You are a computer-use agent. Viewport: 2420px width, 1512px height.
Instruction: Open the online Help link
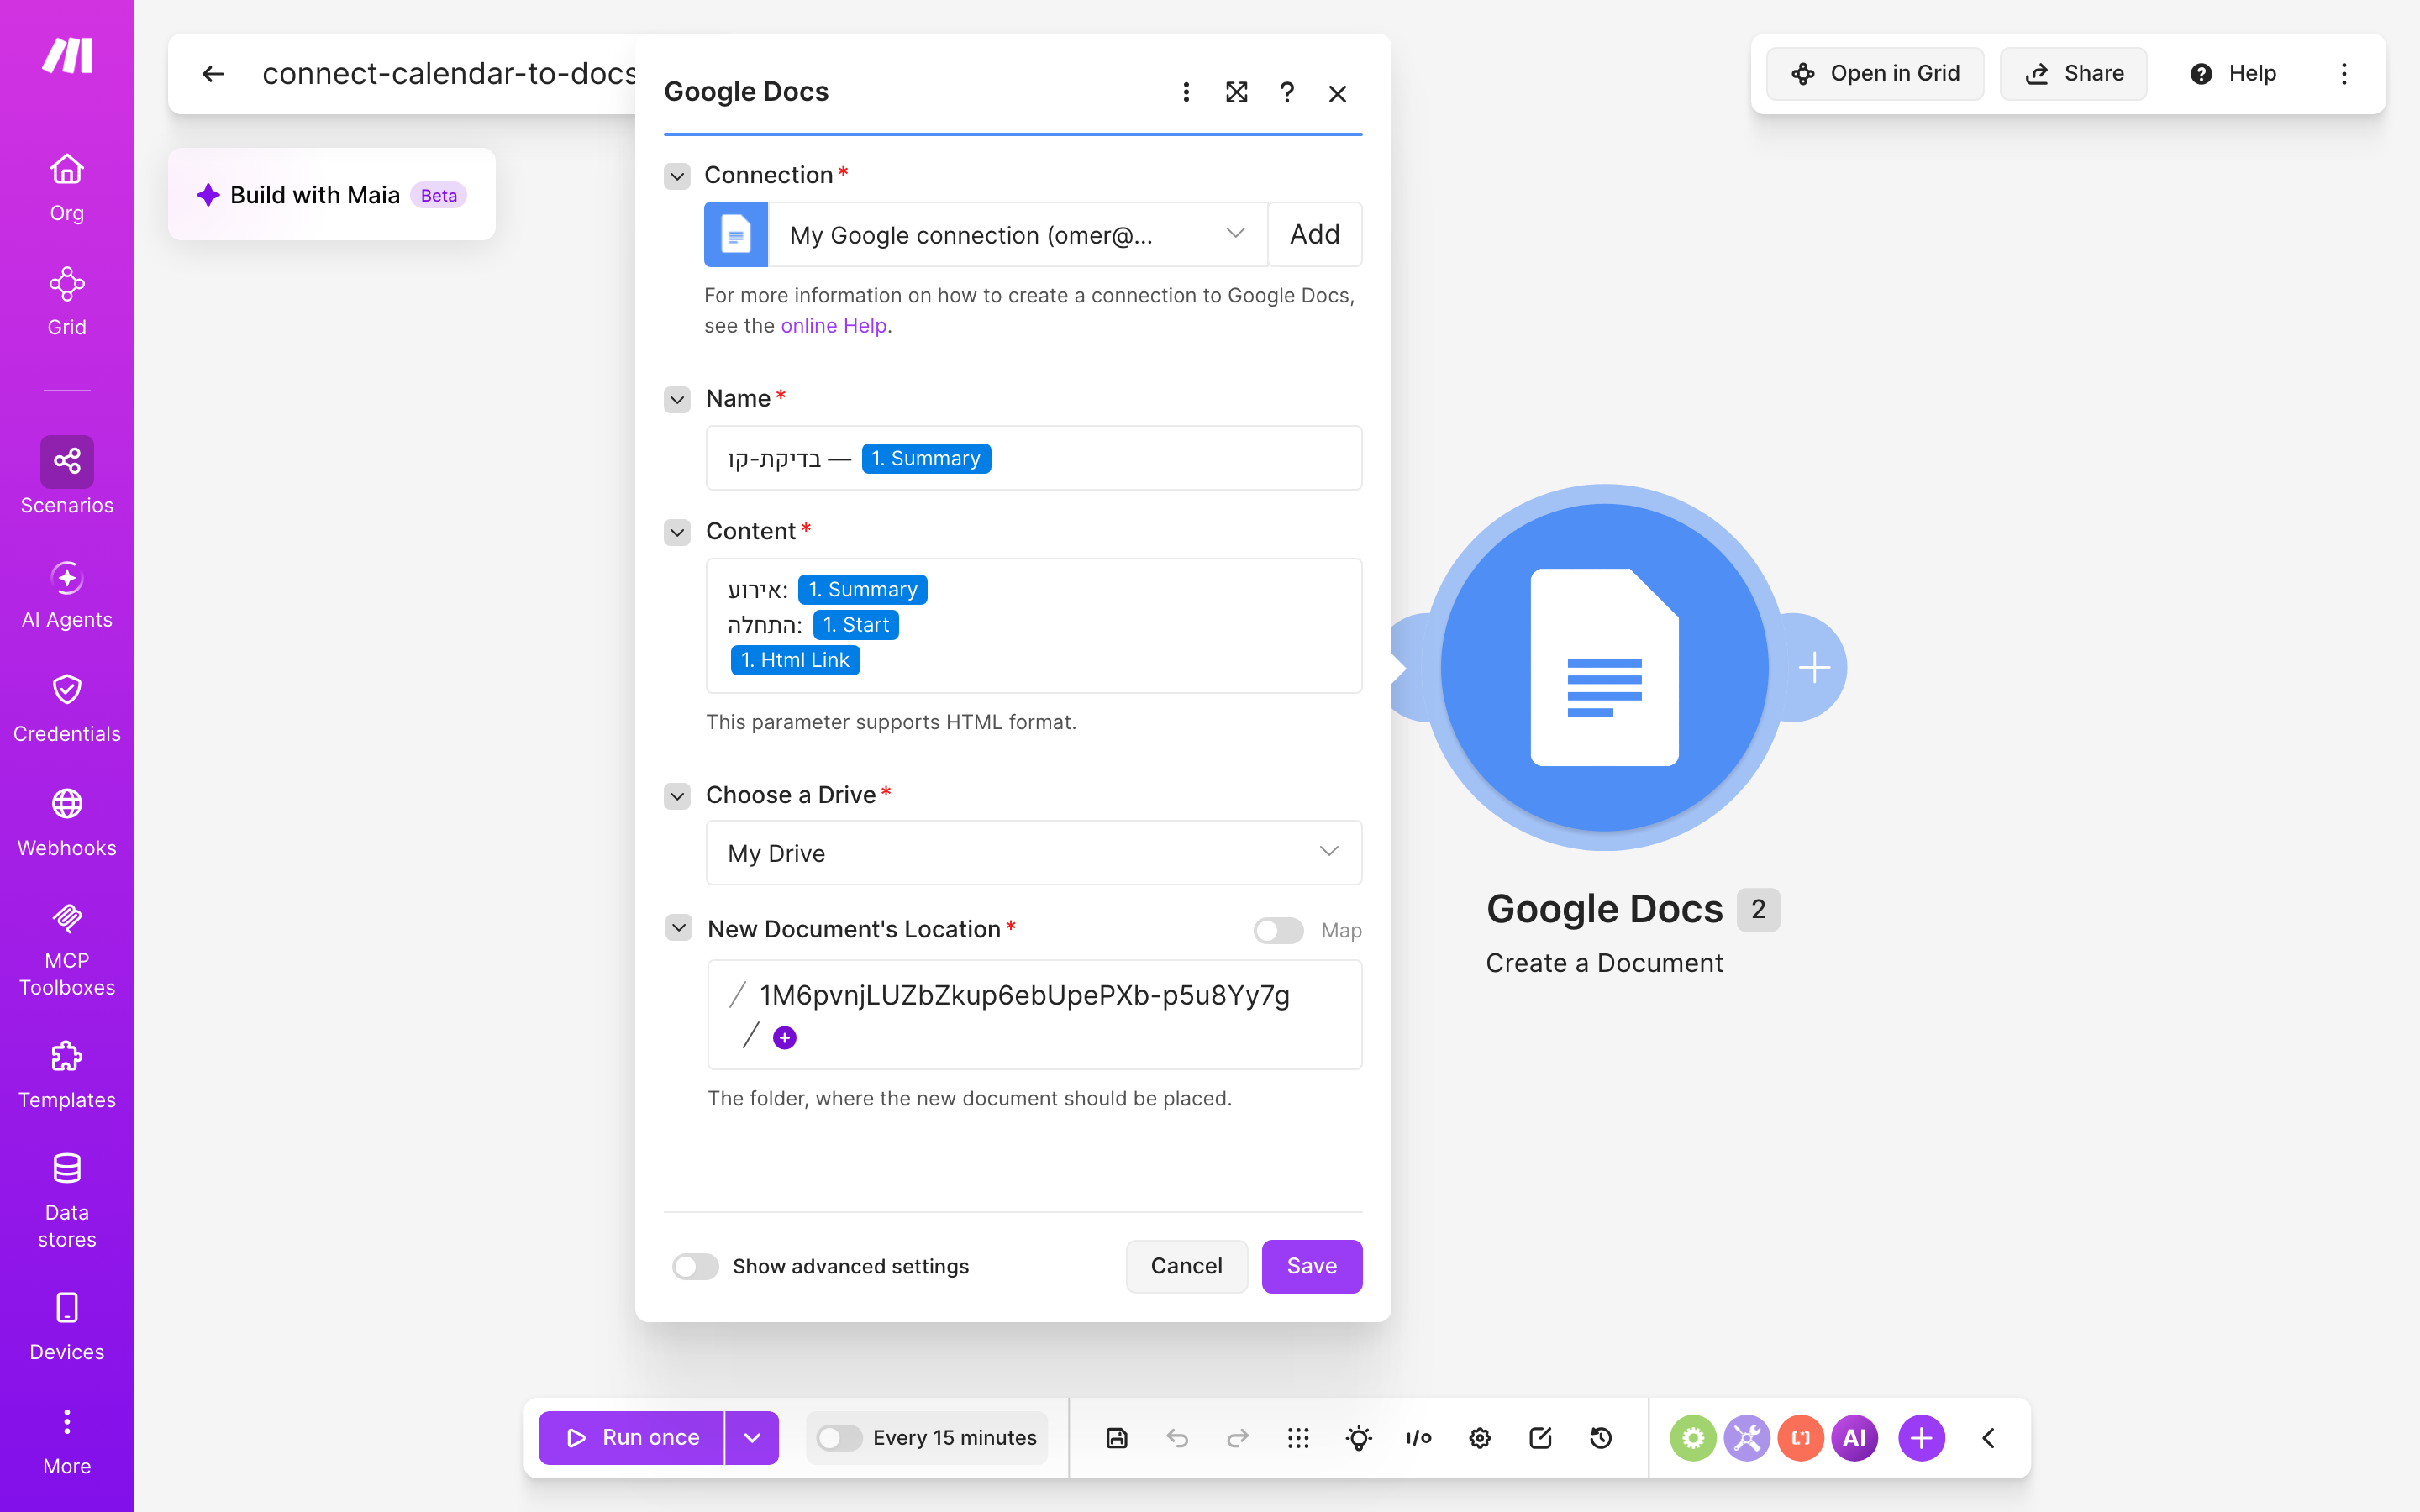tap(833, 326)
